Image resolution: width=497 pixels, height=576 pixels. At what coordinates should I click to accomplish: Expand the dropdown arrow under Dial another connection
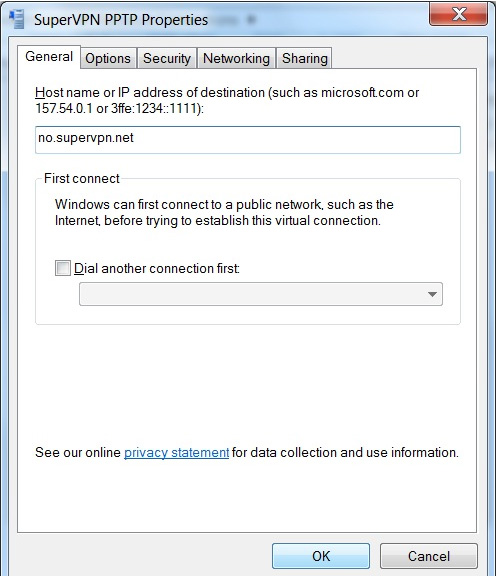[x=432, y=294]
